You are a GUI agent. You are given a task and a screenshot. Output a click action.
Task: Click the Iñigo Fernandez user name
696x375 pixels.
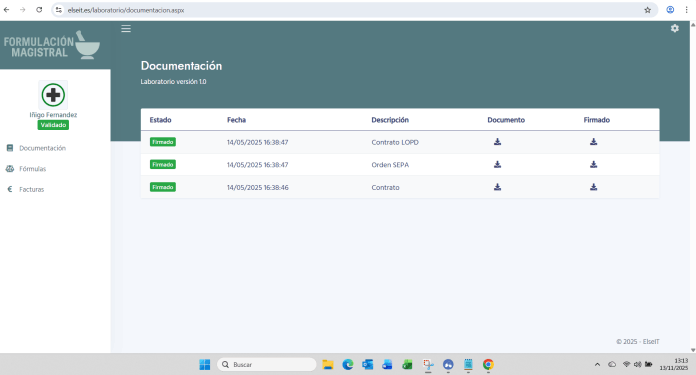(x=53, y=115)
